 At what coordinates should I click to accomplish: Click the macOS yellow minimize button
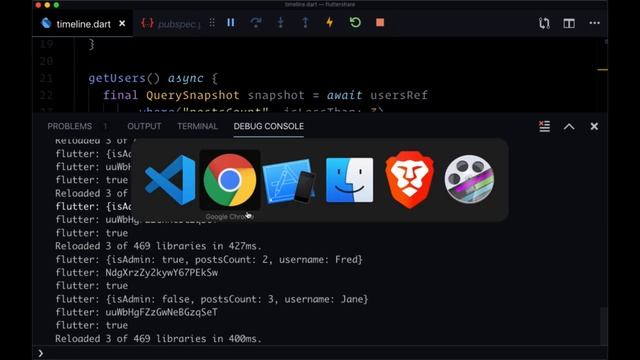(x=47, y=5)
